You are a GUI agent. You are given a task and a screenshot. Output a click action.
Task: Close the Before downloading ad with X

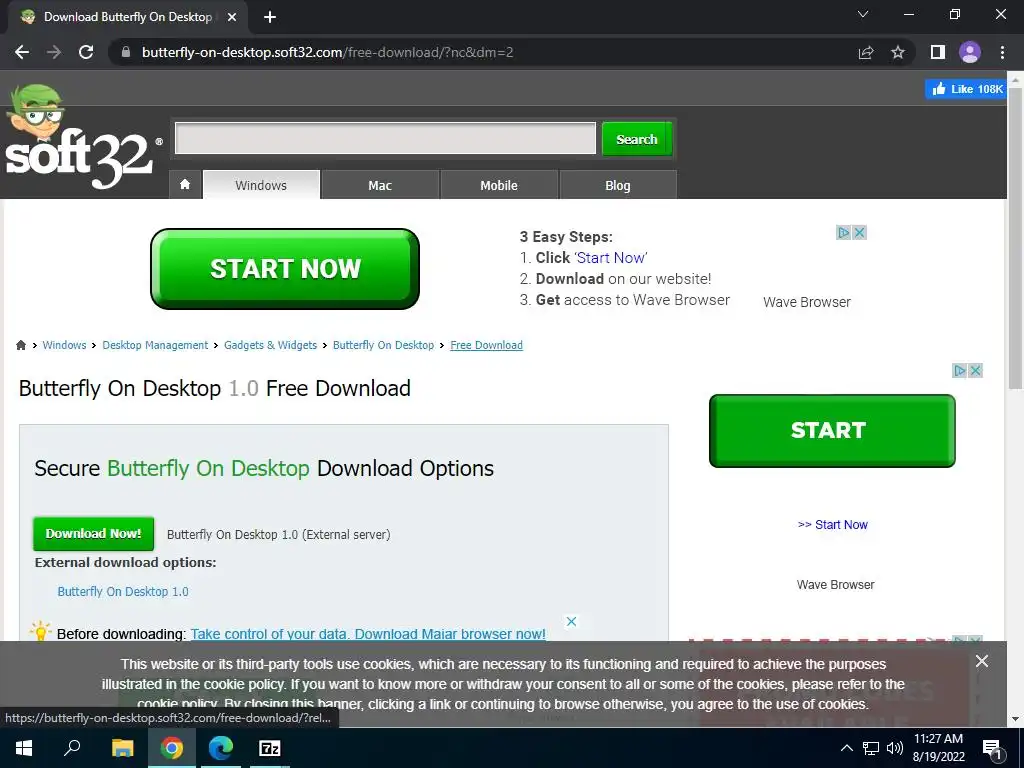pyautogui.click(x=571, y=621)
